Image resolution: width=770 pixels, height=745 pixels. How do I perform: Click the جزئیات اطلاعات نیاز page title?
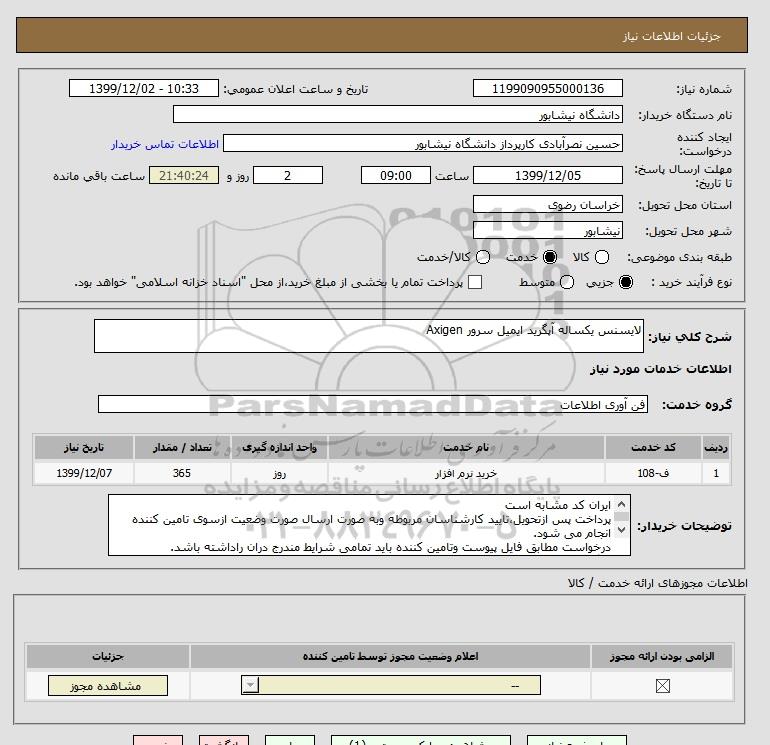pyautogui.click(x=671, y=36)
